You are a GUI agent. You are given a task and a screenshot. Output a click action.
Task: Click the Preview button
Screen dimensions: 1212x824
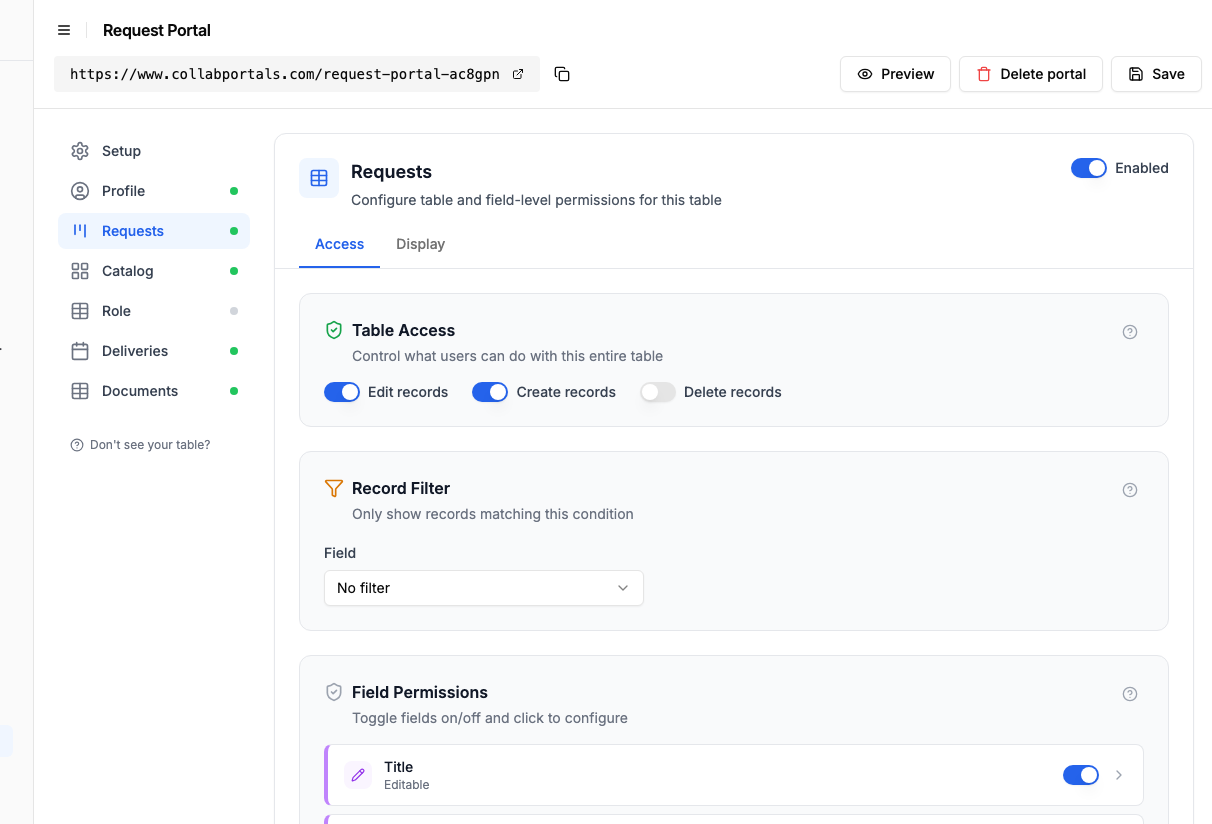click(895, 74)
